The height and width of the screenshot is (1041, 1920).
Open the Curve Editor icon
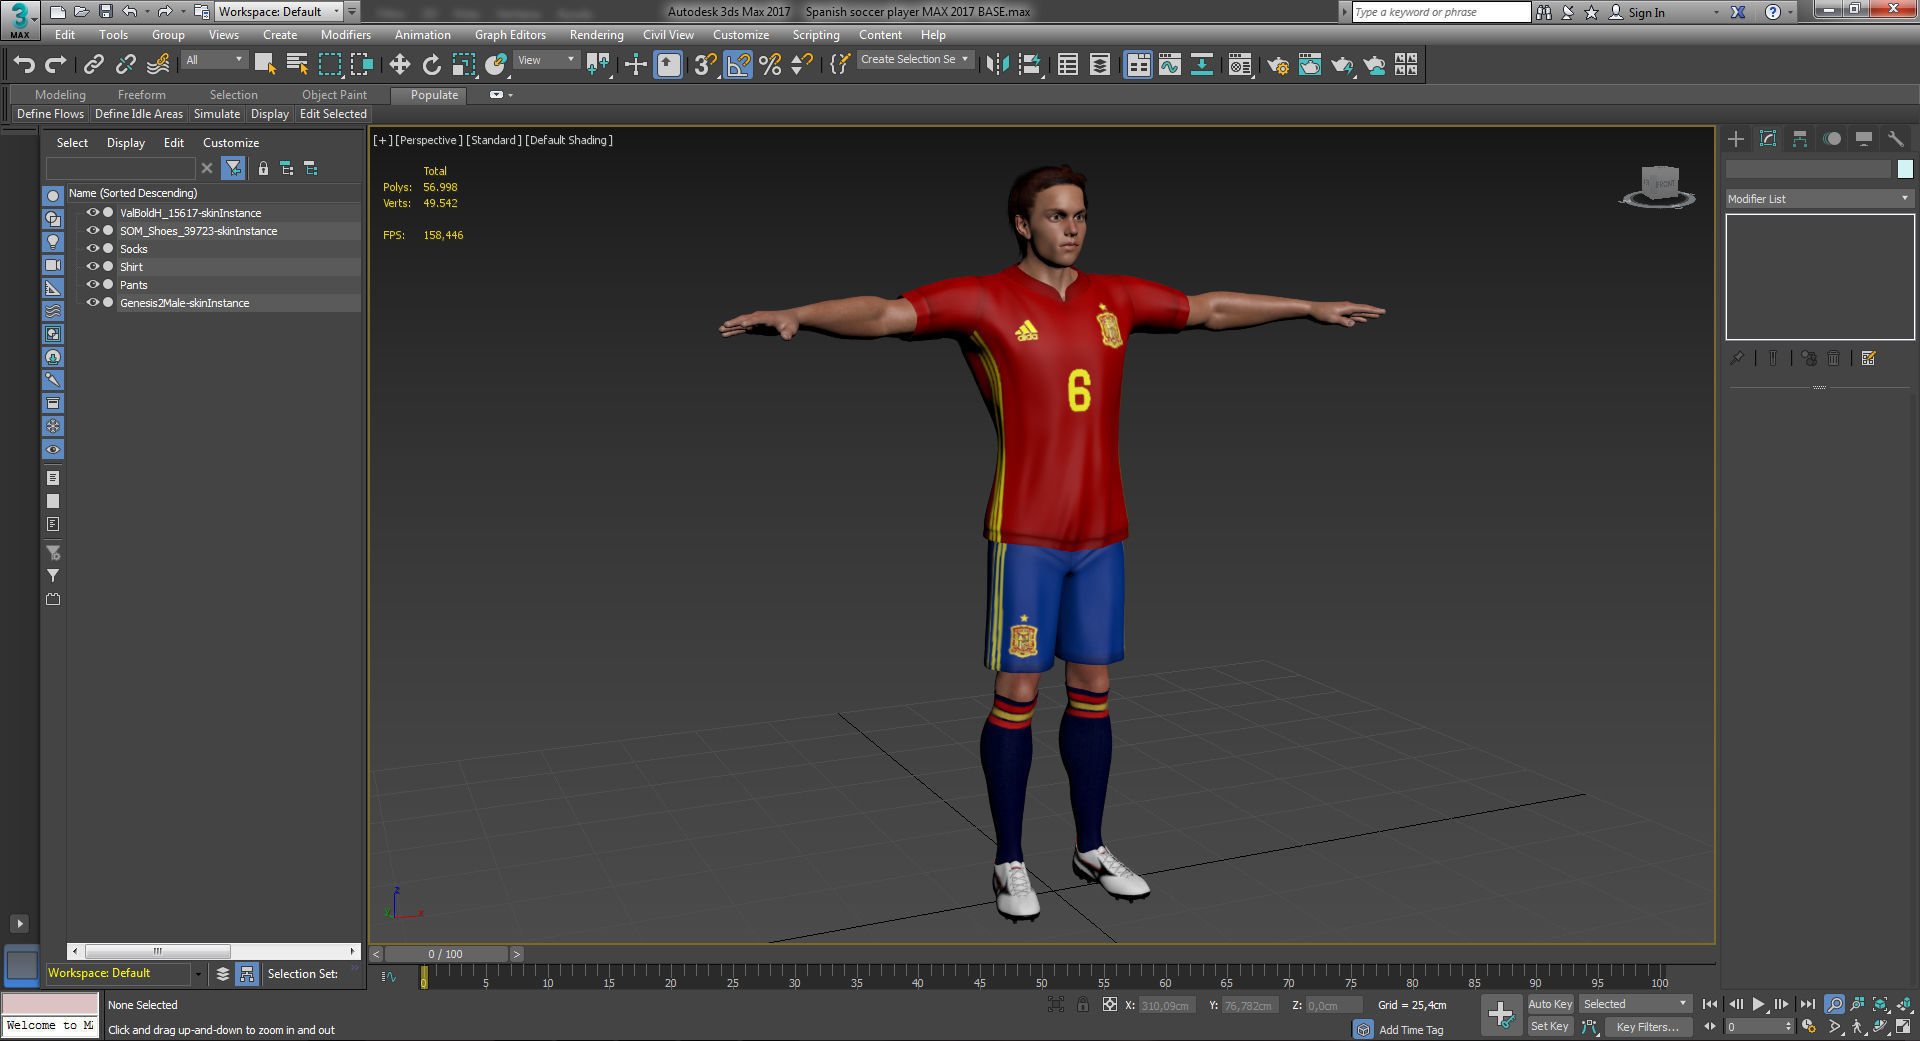[1170, 65]
